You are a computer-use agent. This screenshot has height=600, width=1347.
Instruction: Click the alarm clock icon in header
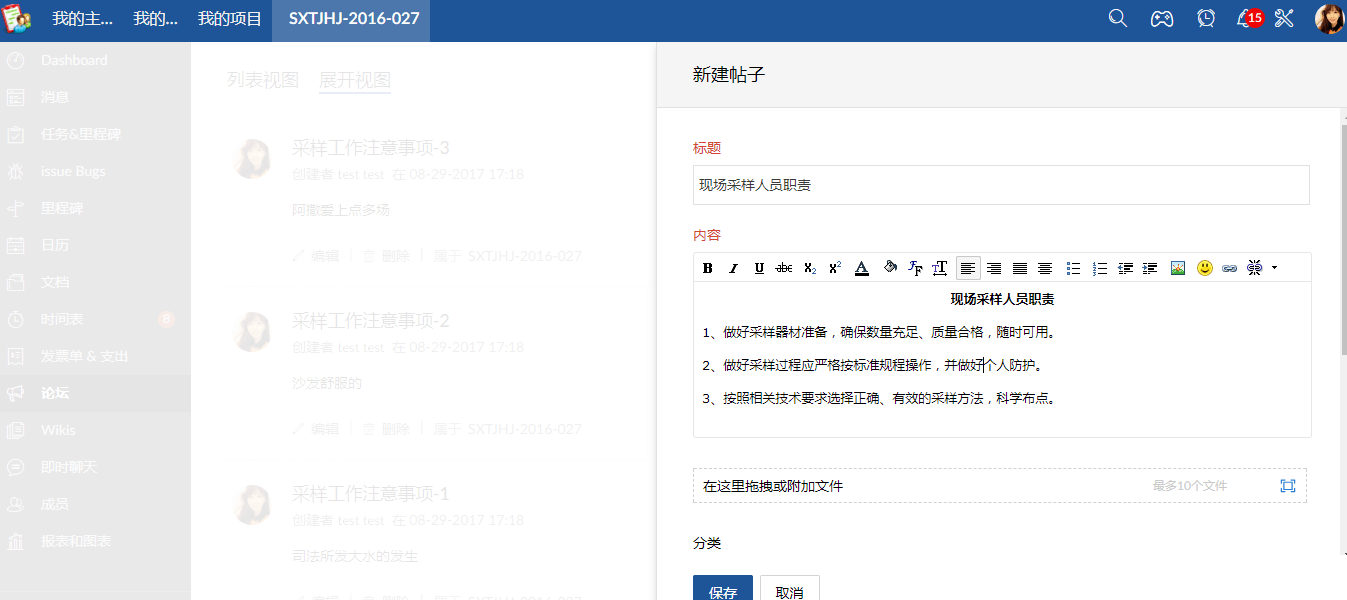click(x=1206, y=19)
